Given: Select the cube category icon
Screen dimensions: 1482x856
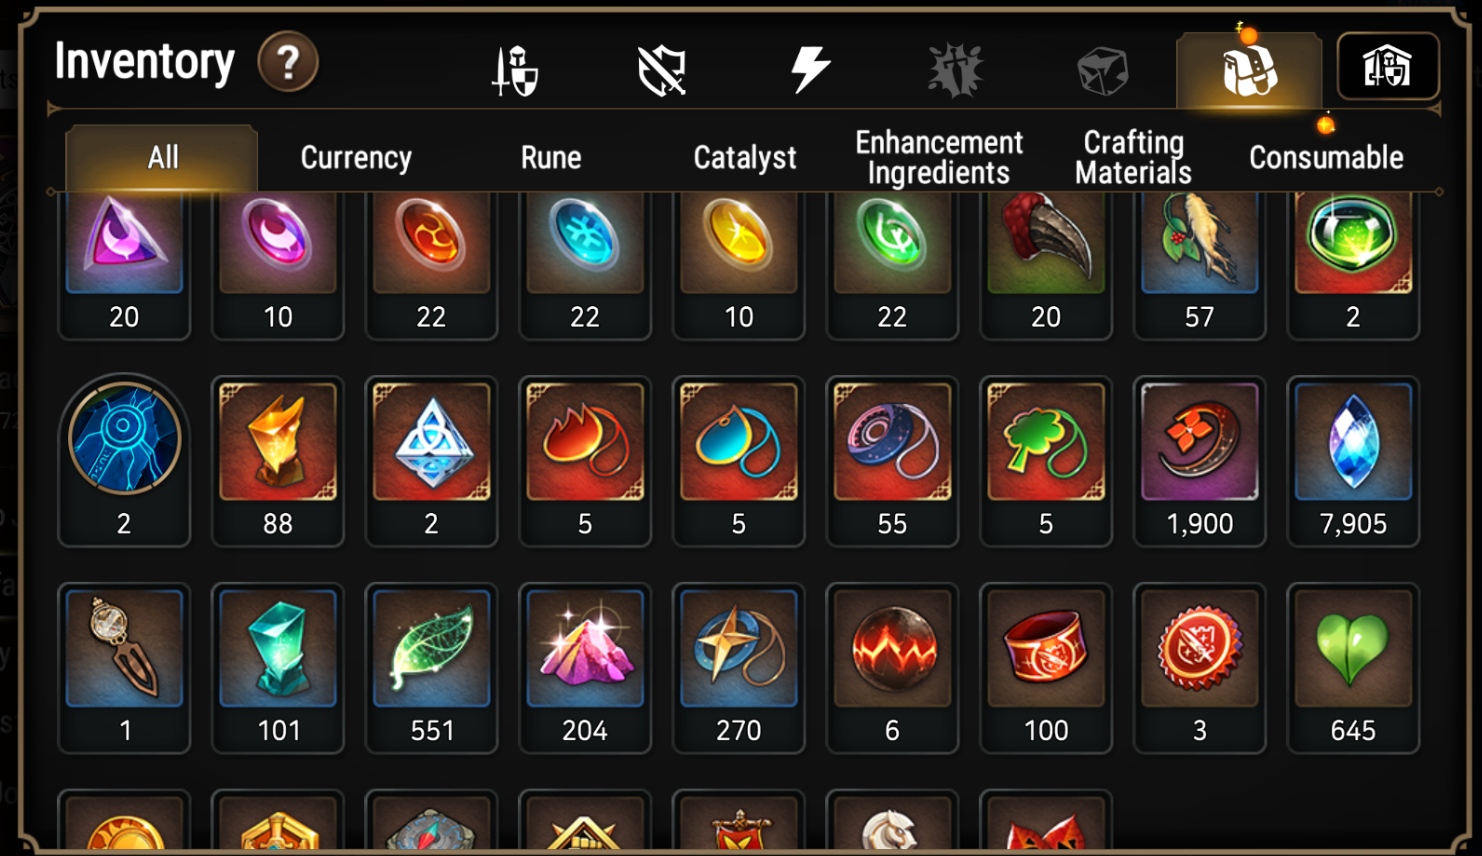Looking at the screenshot, I should [x=1102, y=71].
